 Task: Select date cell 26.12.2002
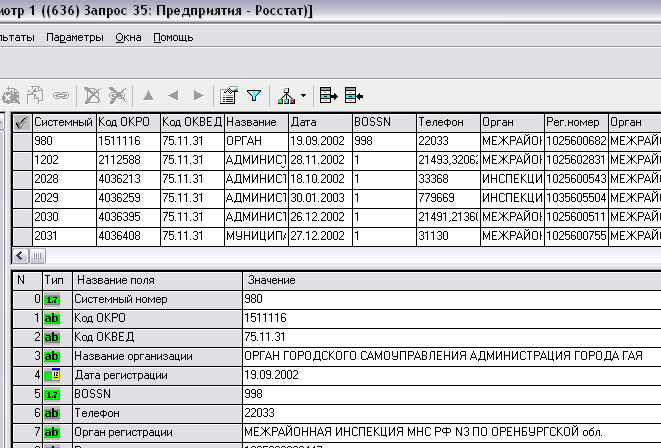tap(320, 217)
